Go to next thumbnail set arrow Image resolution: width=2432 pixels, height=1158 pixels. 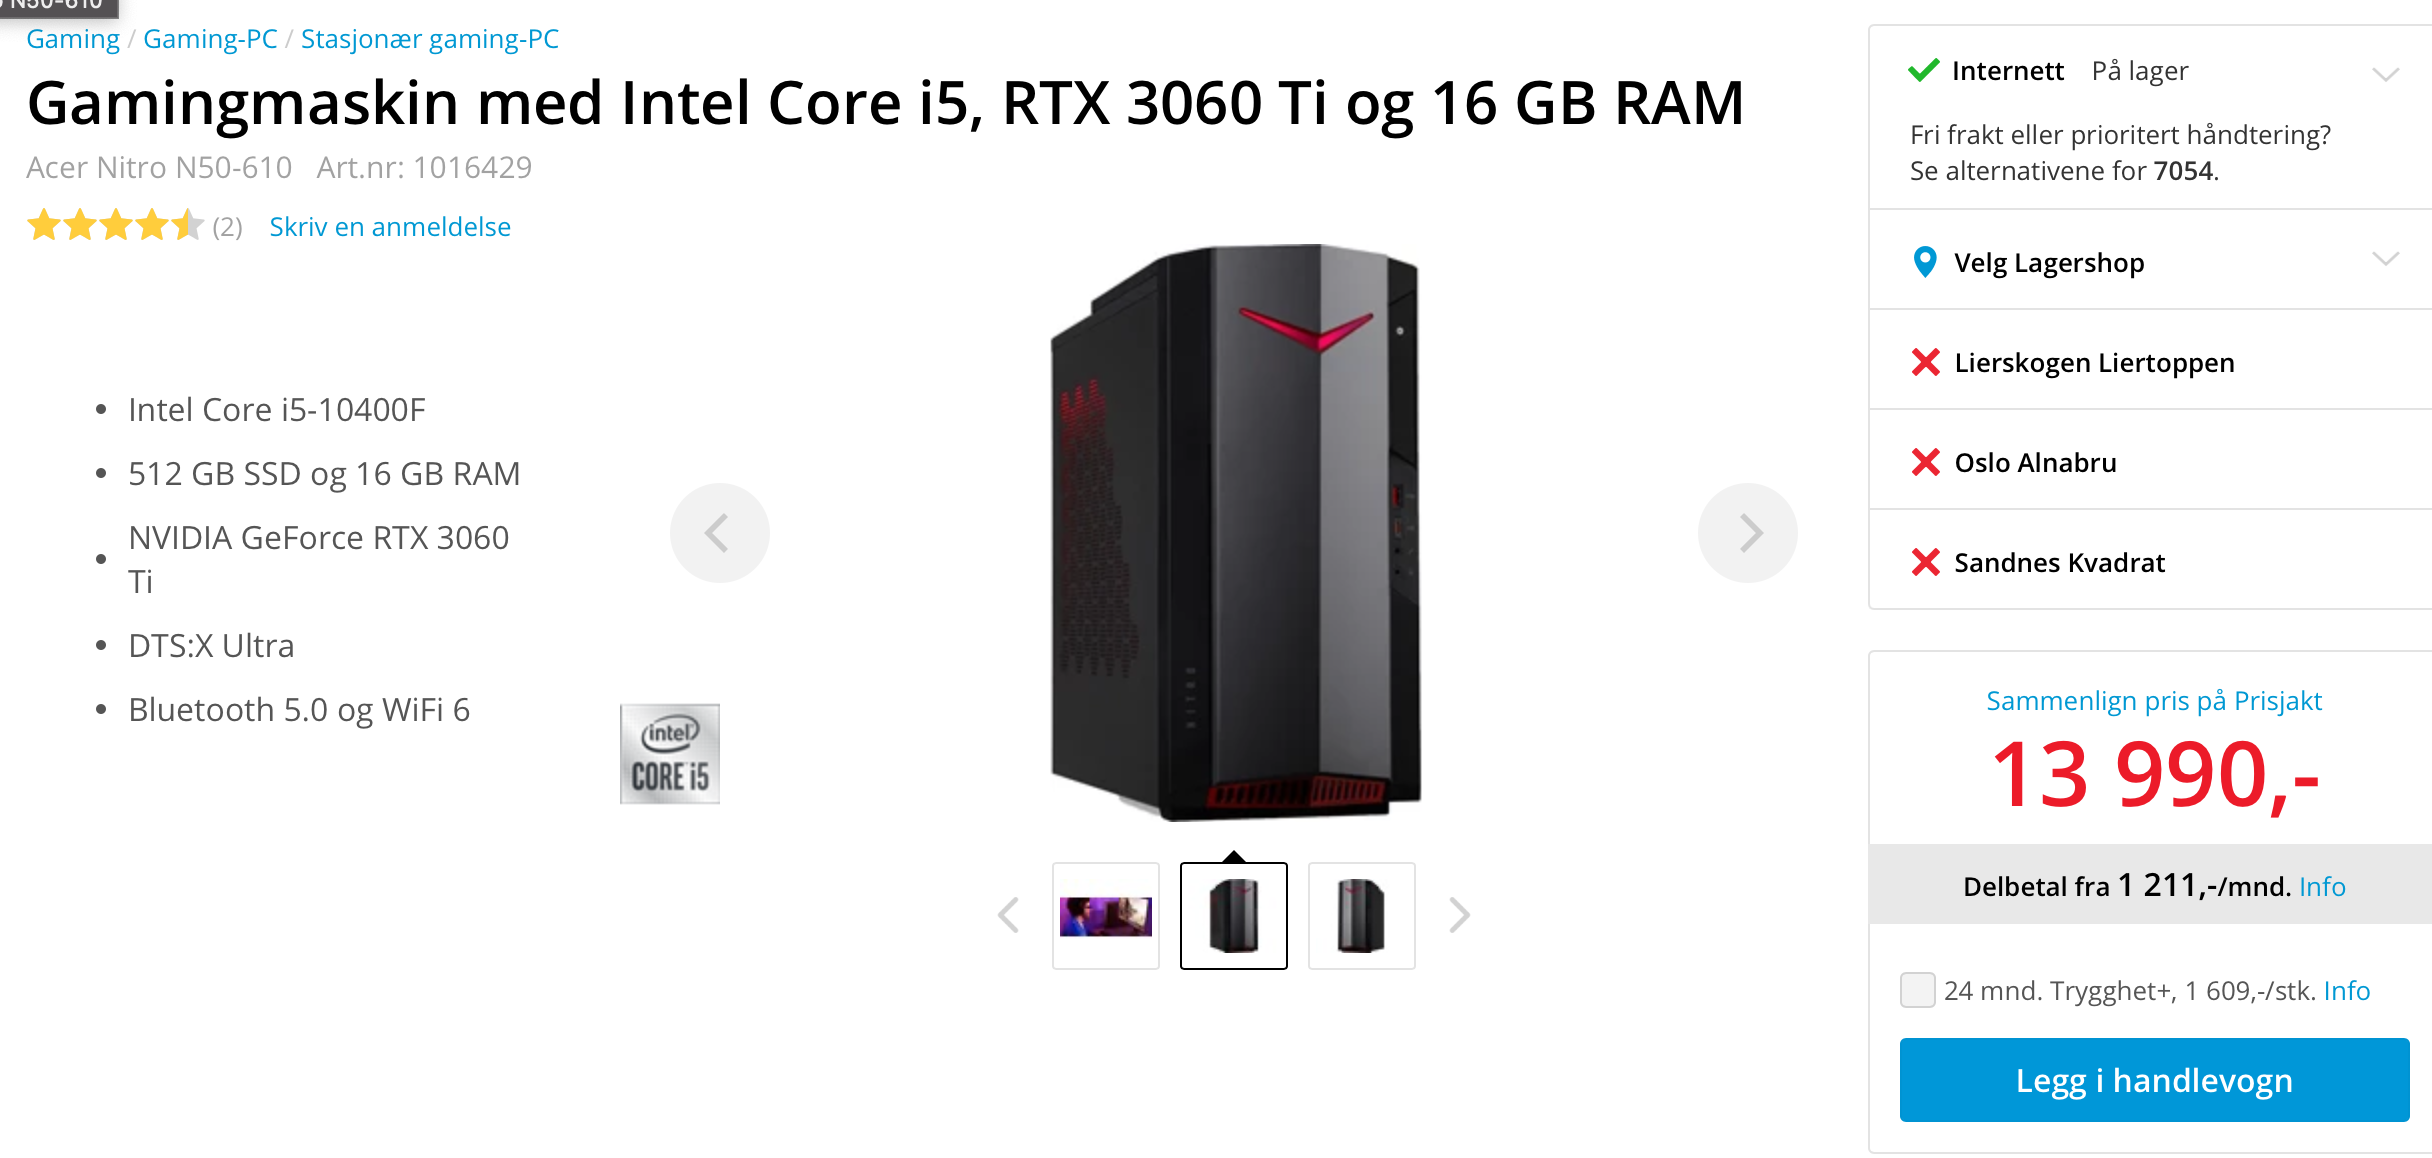pos(1459,915)
